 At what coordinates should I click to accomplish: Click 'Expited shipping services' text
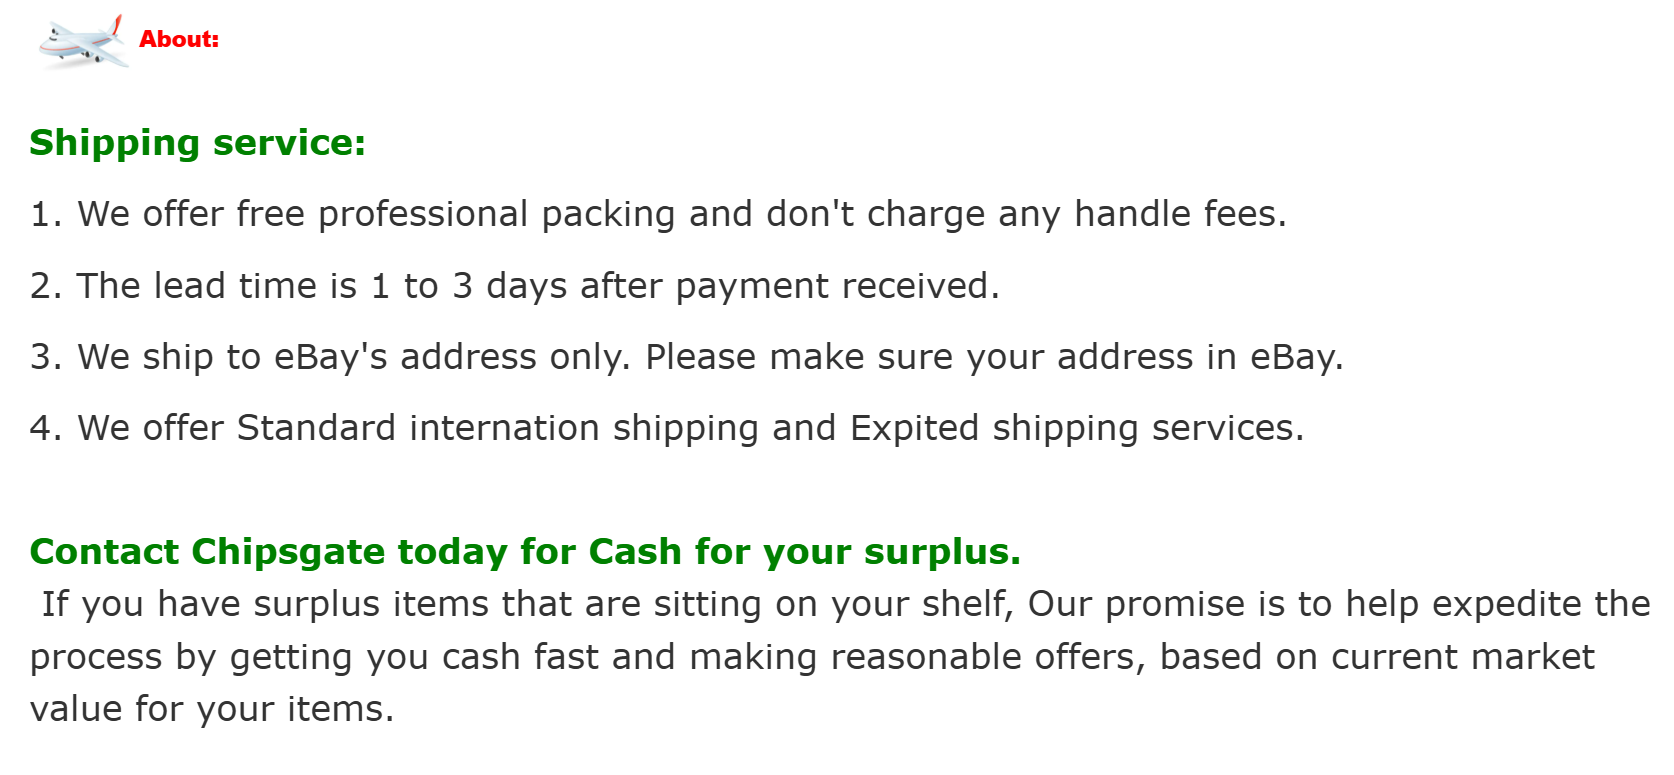tap(1077, 428)
